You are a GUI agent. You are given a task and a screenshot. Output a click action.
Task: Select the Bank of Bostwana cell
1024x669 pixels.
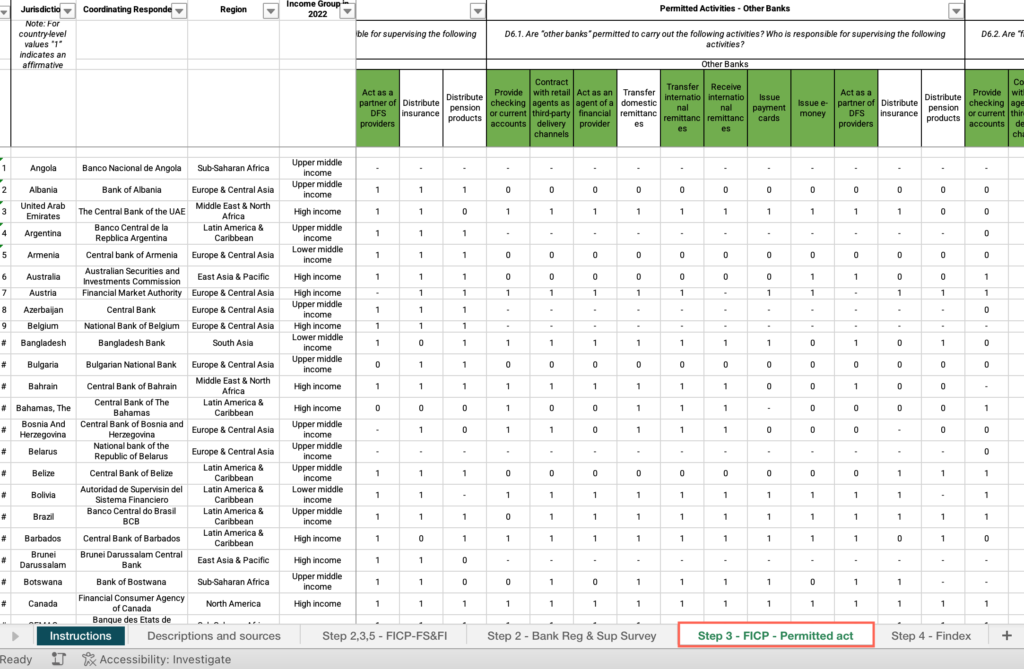click(x=131, y=581)
